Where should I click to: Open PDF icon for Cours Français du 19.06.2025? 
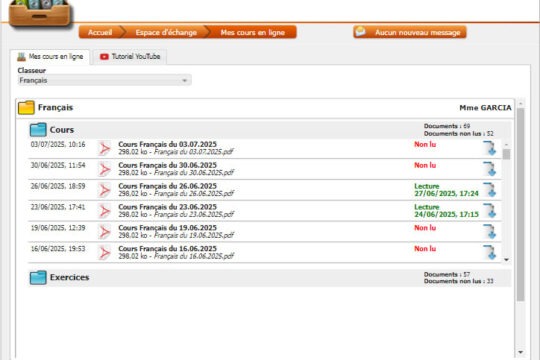click(105, 232)
